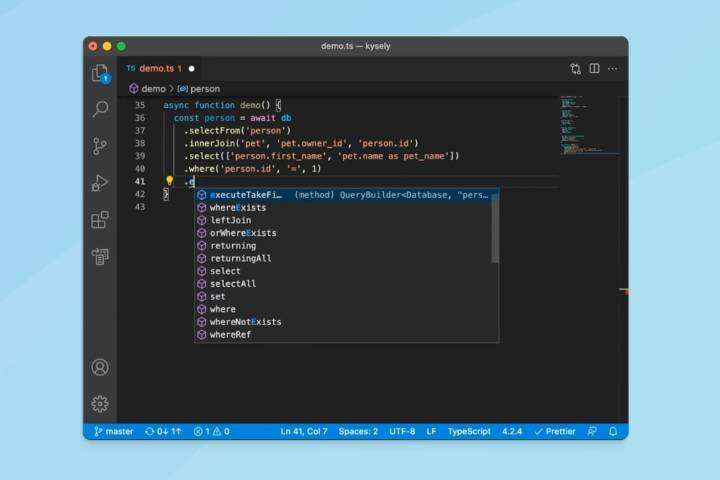This screenshot has height=480, width=720.
Task: Click the lightbulb code action icon
Action: [x=169, y=182]
